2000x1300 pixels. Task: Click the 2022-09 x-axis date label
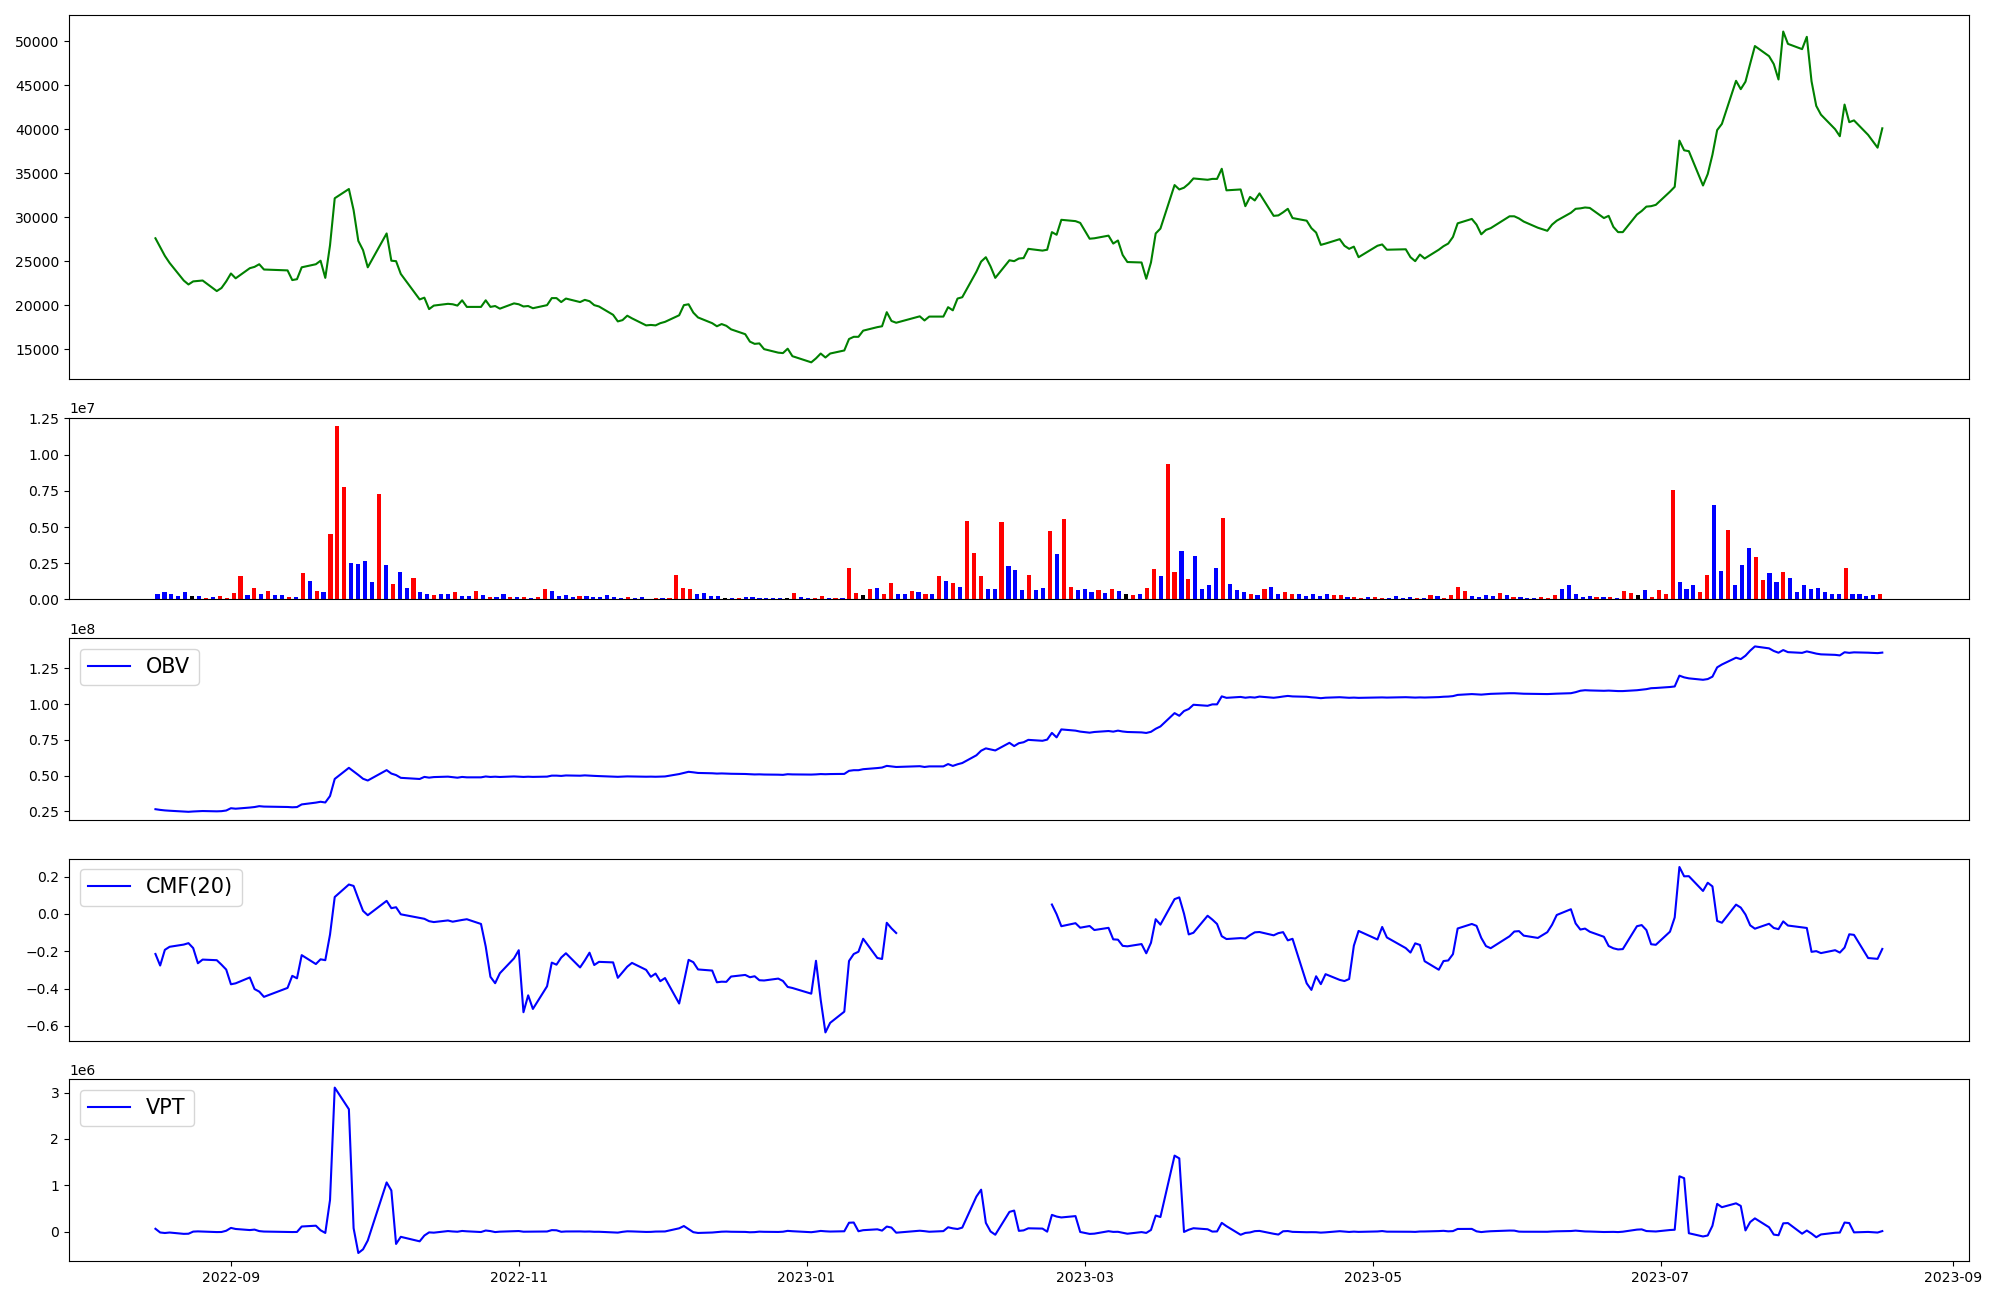click(231, 1277)
